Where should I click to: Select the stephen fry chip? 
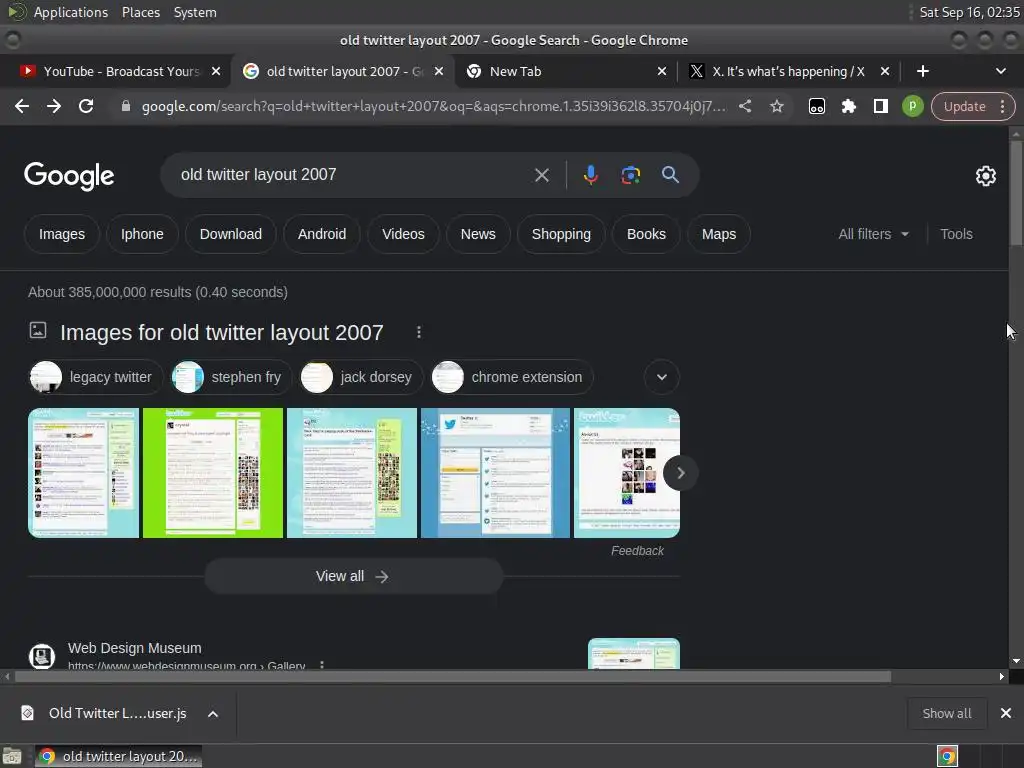[231, 377]
